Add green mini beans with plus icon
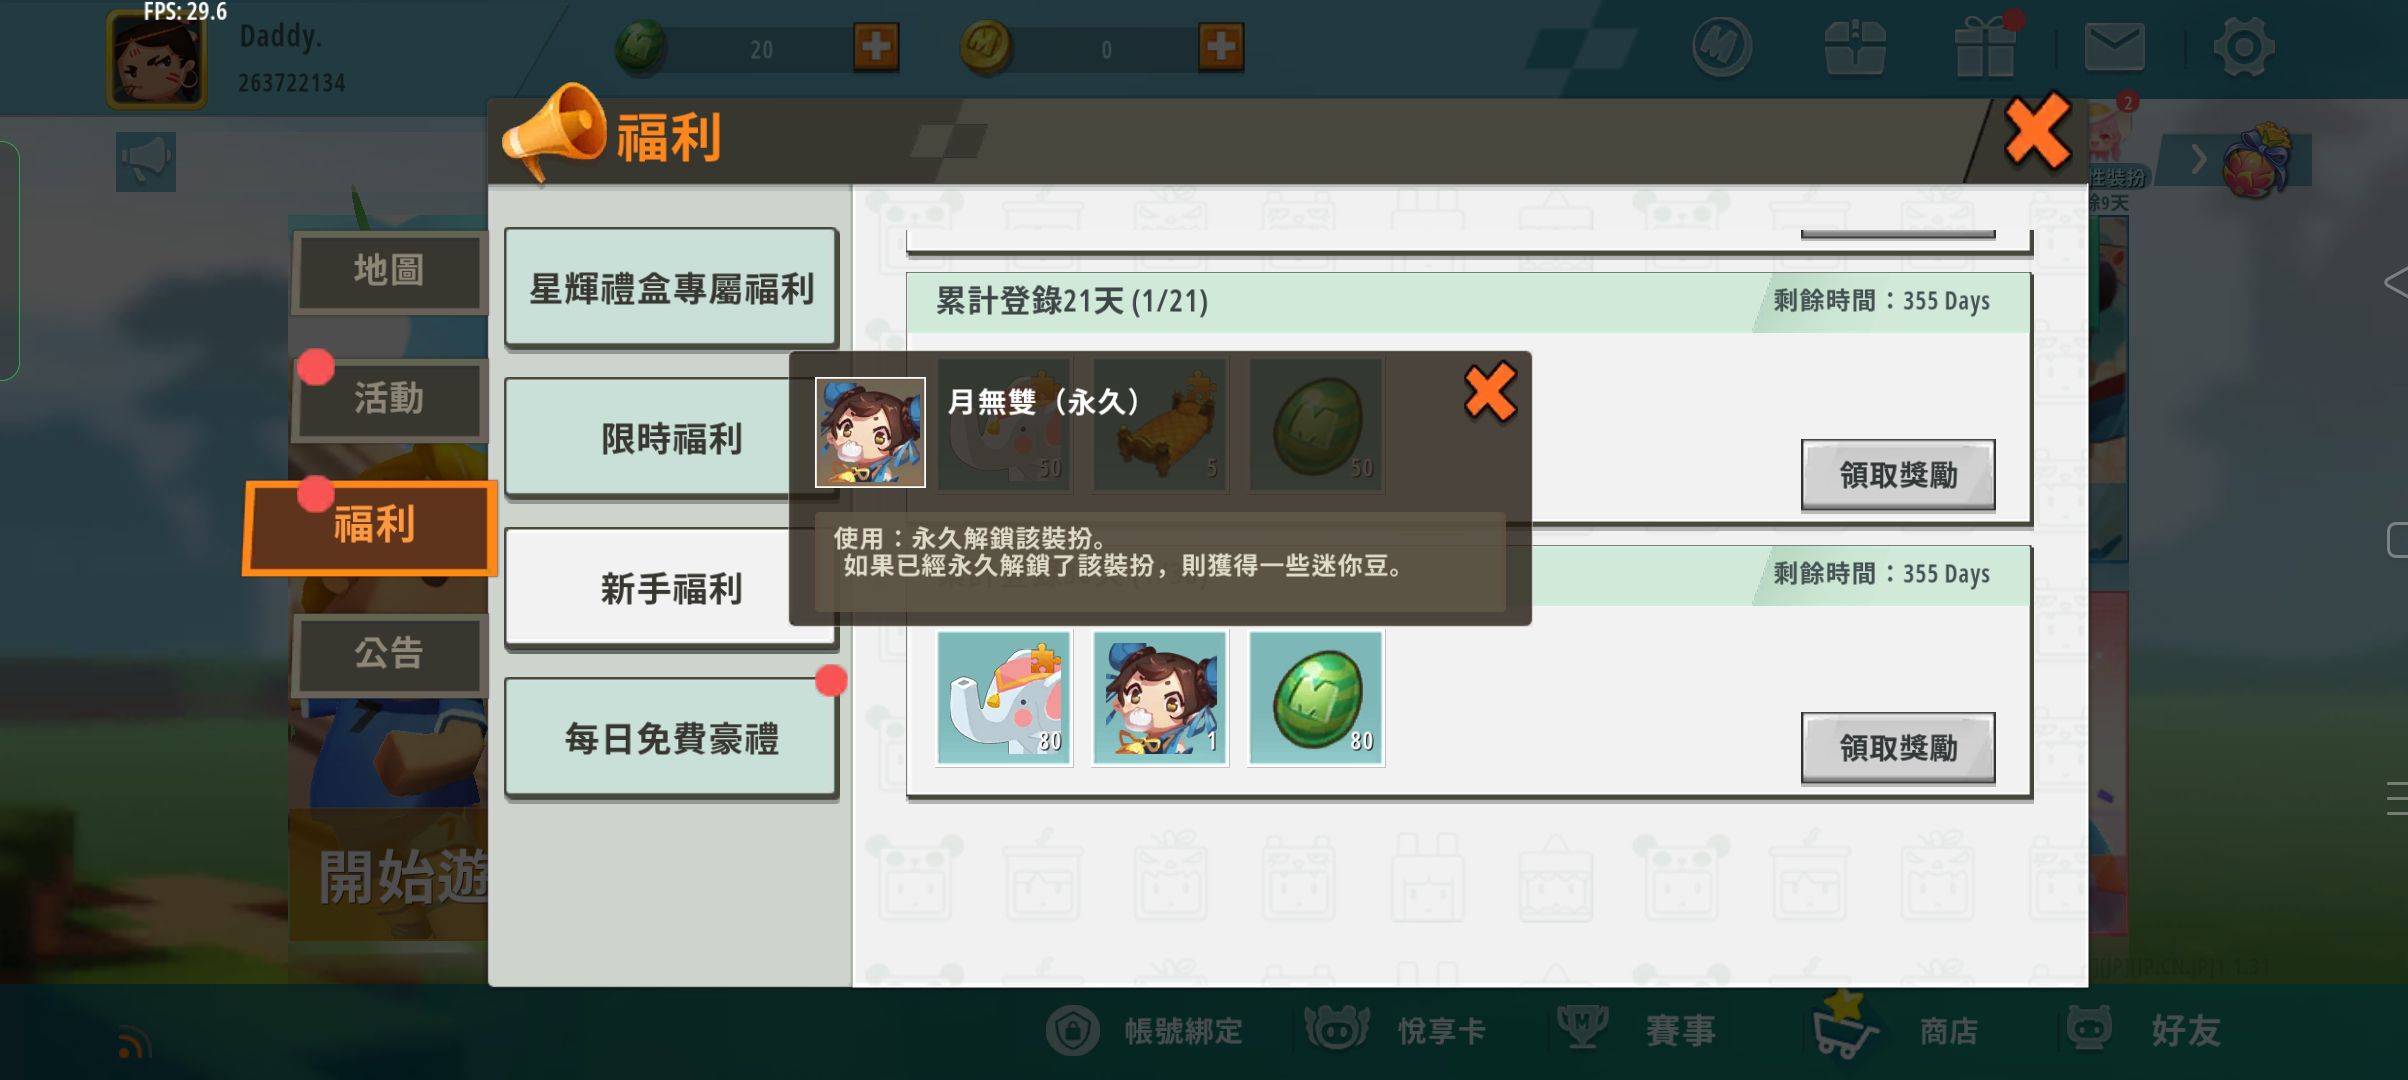The image size is (2408, 1080). (x=876, y=47)
